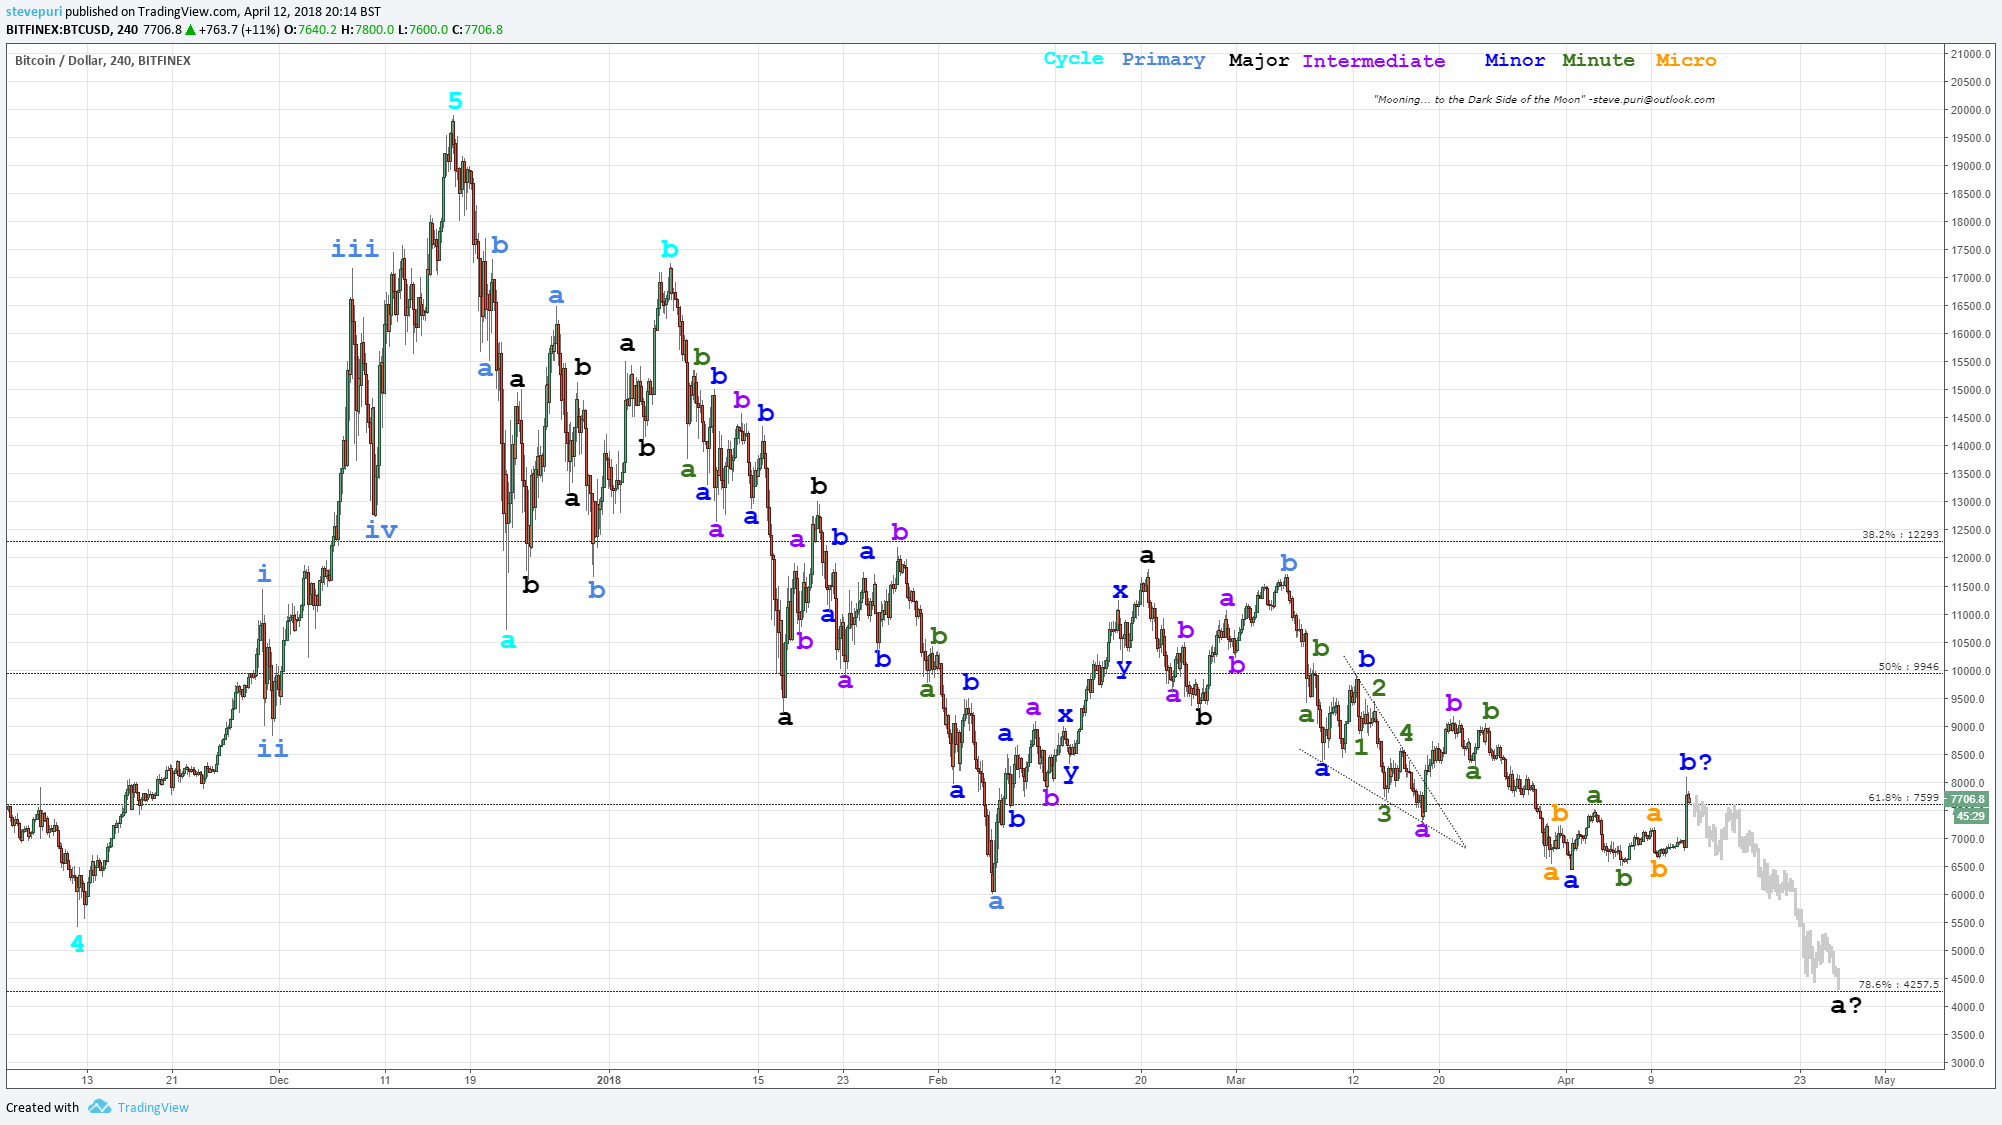This screenshot has height=1125, width=2002.
Task: Click the green wave 4 label near wedge
Action: [x=1406, y=733]
